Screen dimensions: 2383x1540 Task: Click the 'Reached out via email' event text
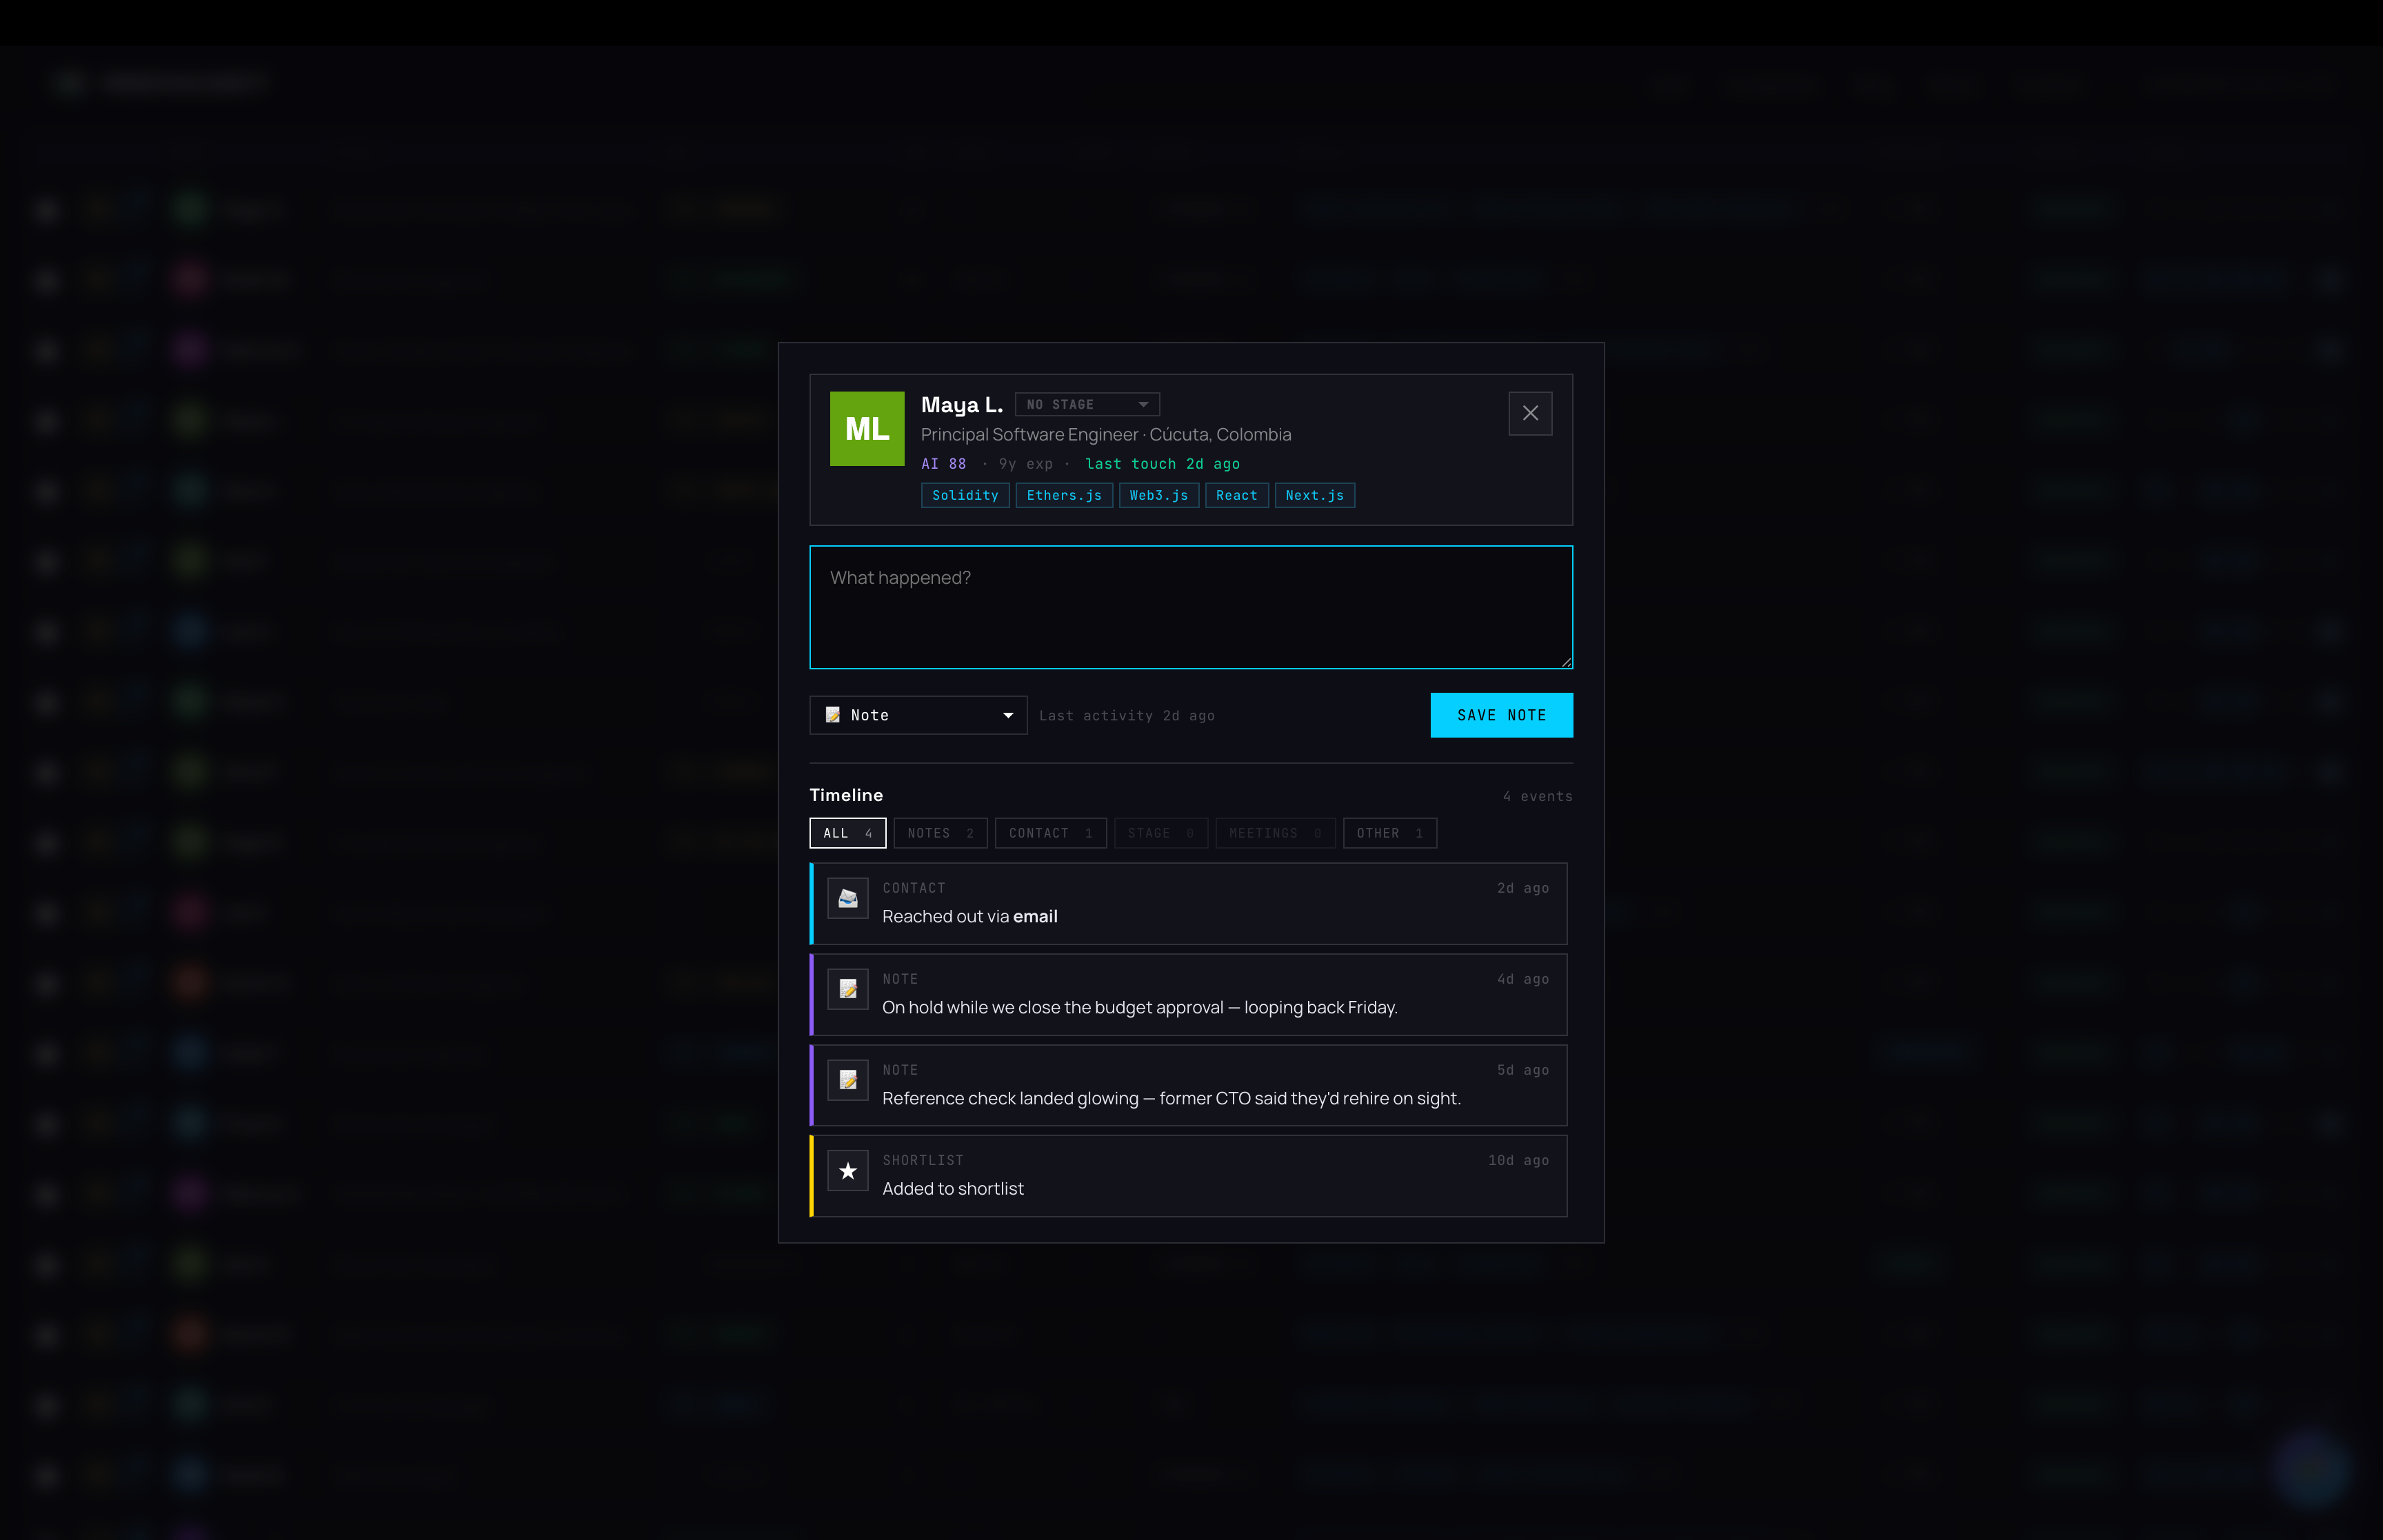[970, 916]
